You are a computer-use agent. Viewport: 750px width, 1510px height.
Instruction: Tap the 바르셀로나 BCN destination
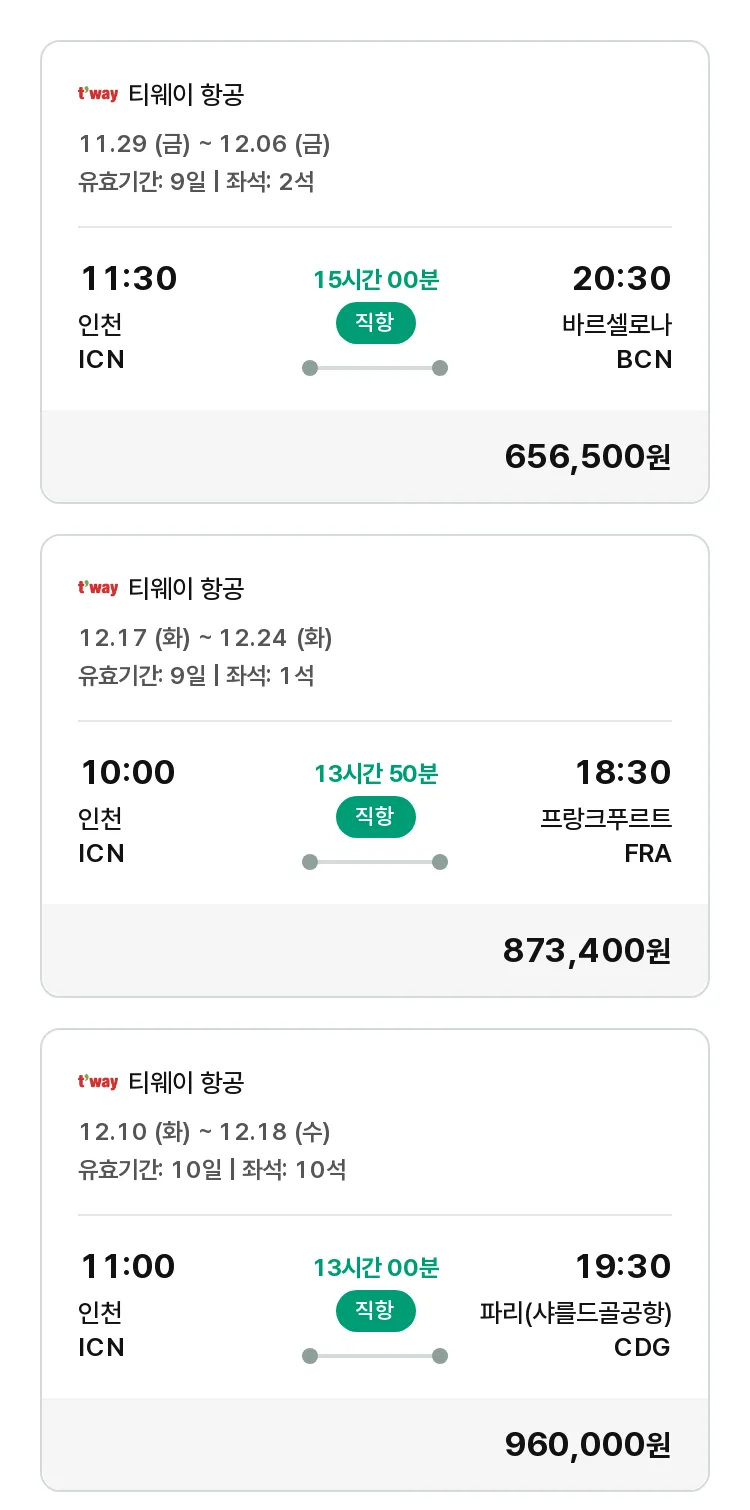coord(617,341)
